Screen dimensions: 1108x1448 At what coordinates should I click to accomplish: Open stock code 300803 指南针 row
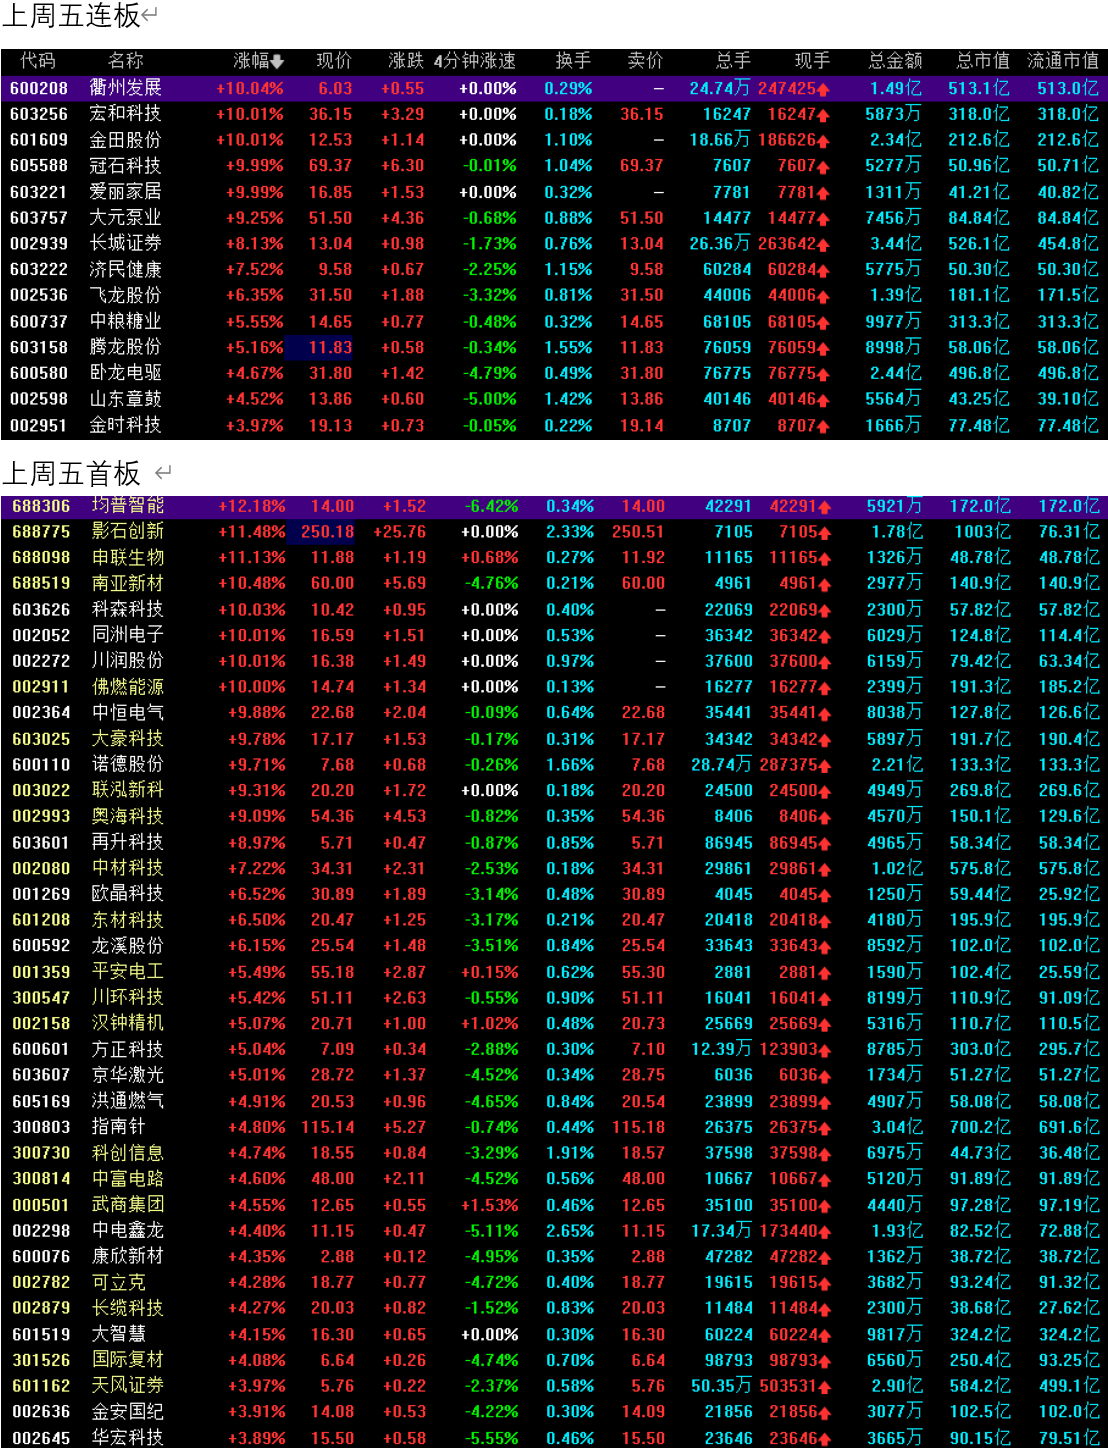pos(41,1127)
